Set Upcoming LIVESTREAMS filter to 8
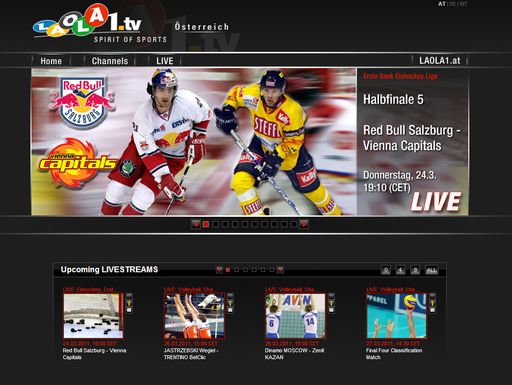The image size is (512, 385). 416,270
